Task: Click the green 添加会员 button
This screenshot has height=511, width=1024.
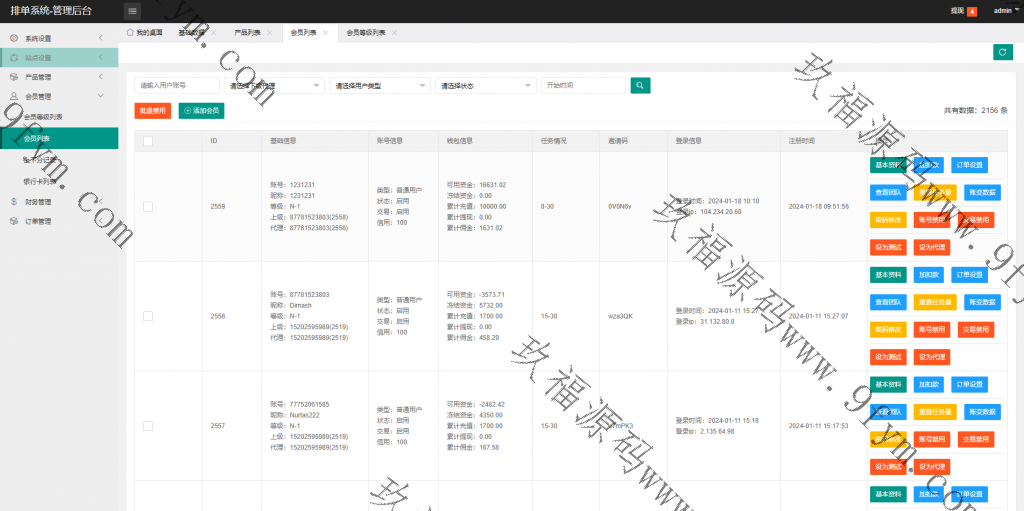Action: point(201,110)
